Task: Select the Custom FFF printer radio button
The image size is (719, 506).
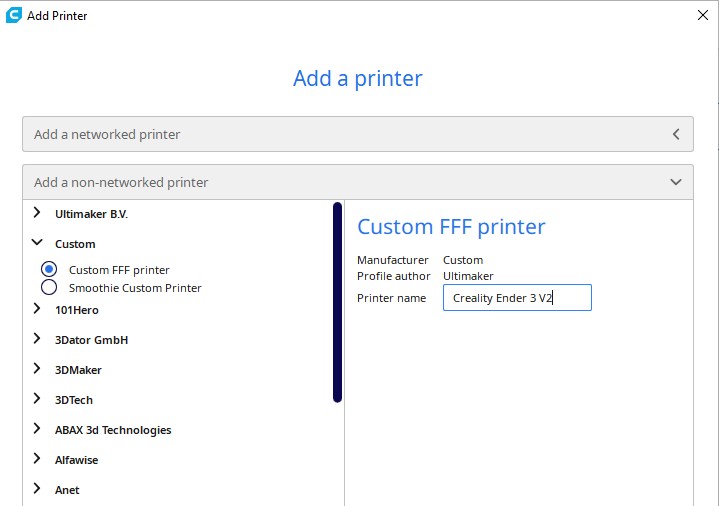Action: click(49, 269)
